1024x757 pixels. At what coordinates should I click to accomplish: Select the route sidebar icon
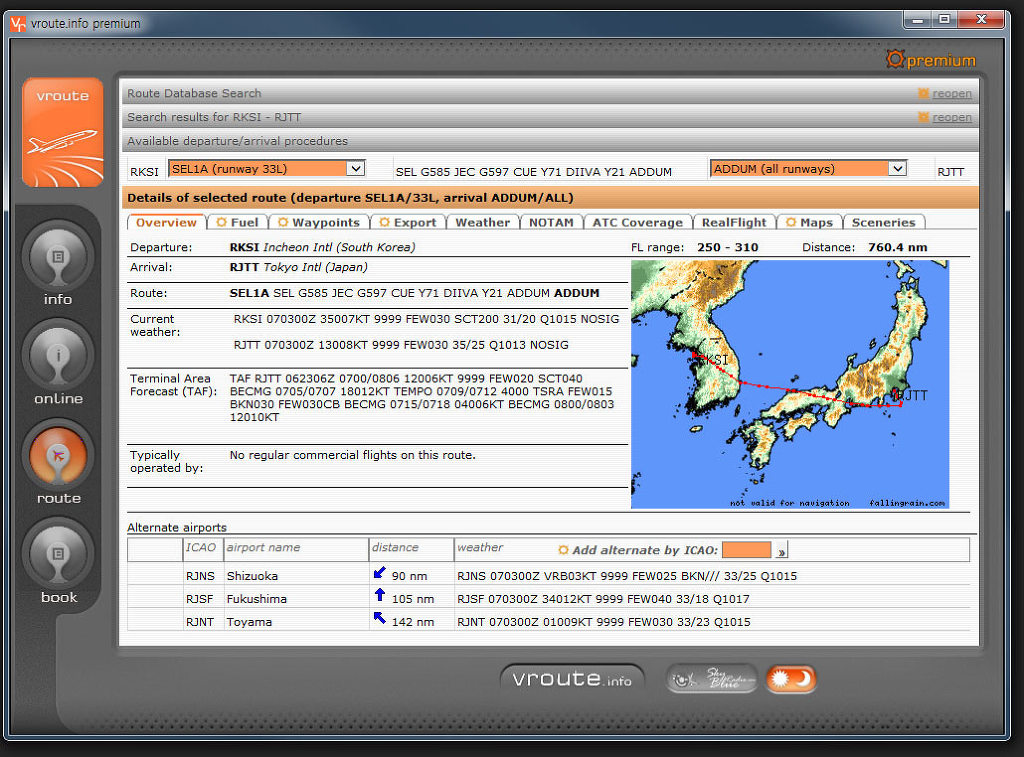point(58,456)
